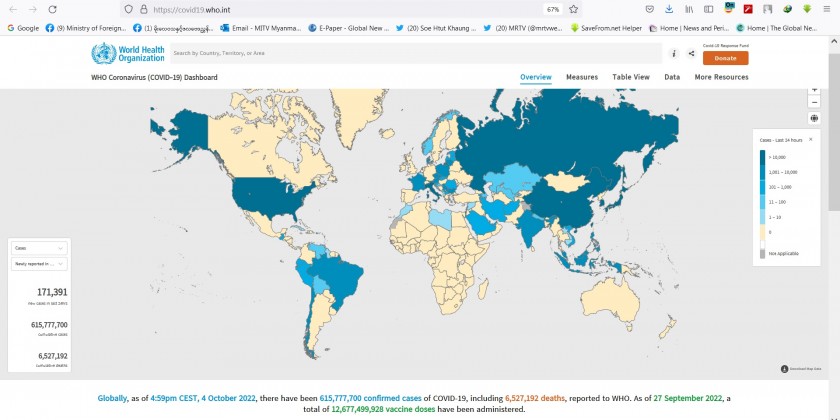Click the search by country input field
Viewport: 840px width, 420px height.
click(415, 53)
